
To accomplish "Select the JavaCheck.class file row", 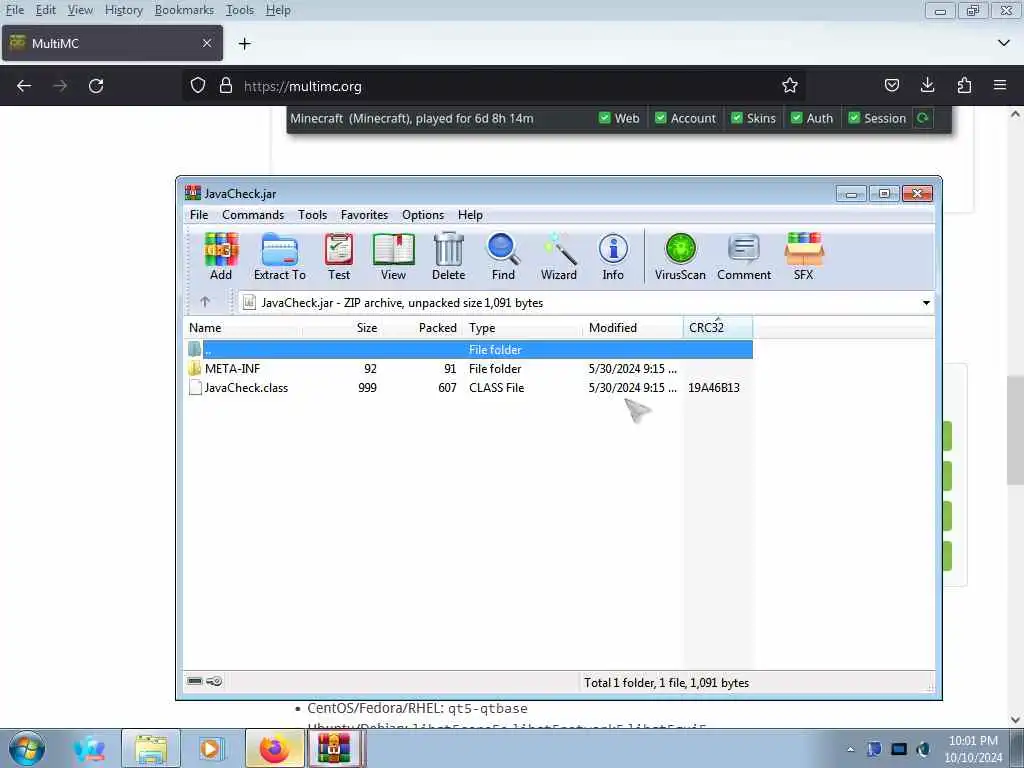I will [x=469, y=388].
